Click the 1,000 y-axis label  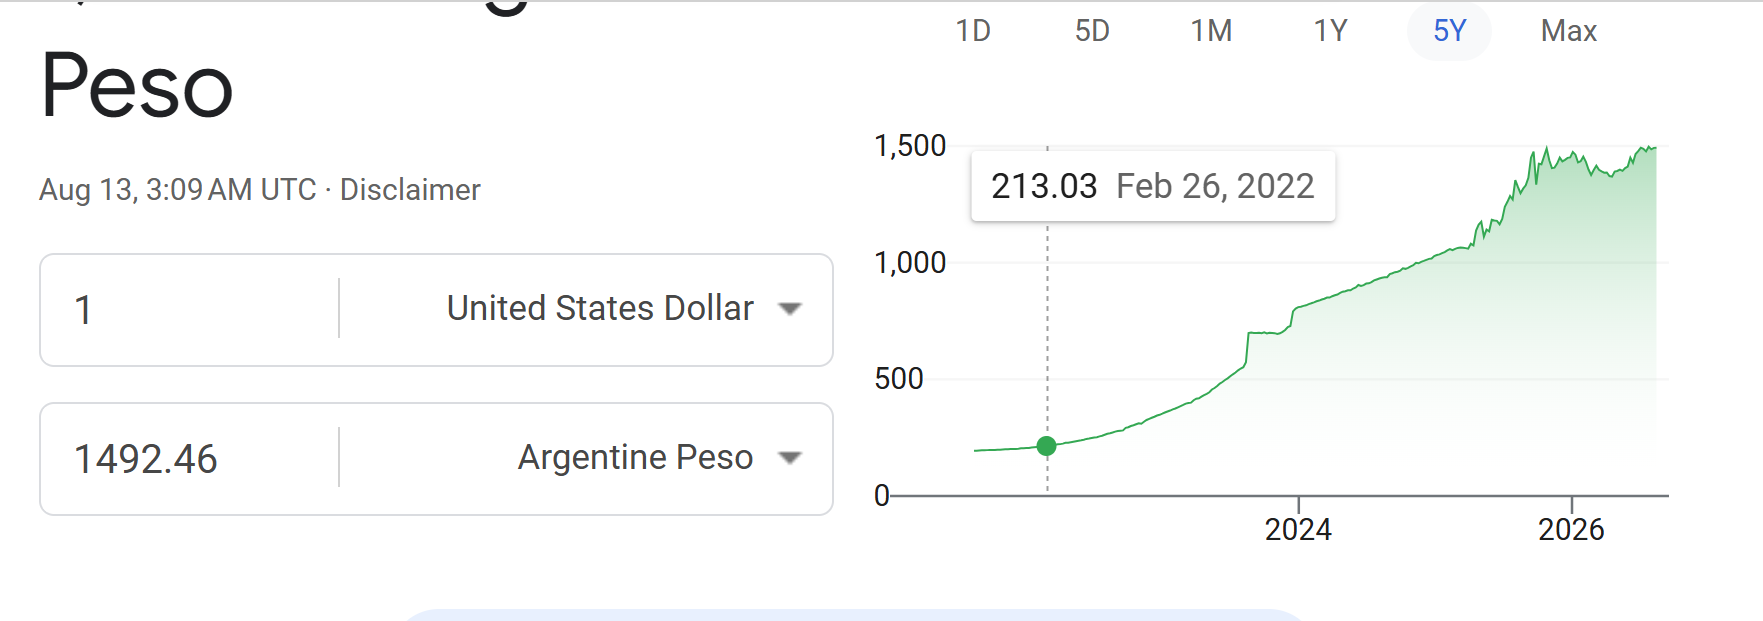pos(910,263)
